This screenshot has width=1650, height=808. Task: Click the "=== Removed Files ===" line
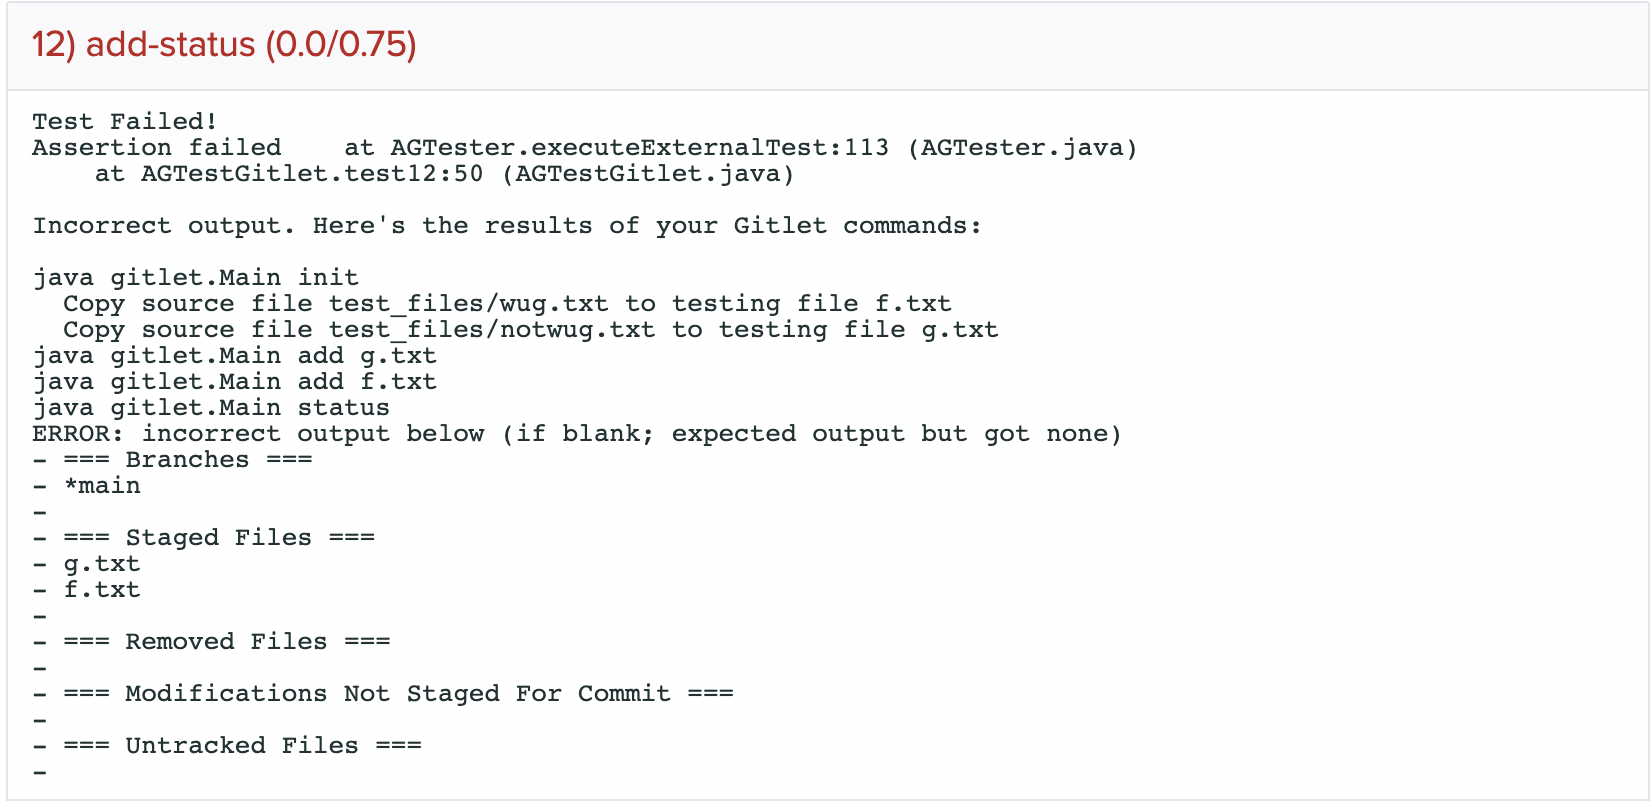click(x=227, y=642)
